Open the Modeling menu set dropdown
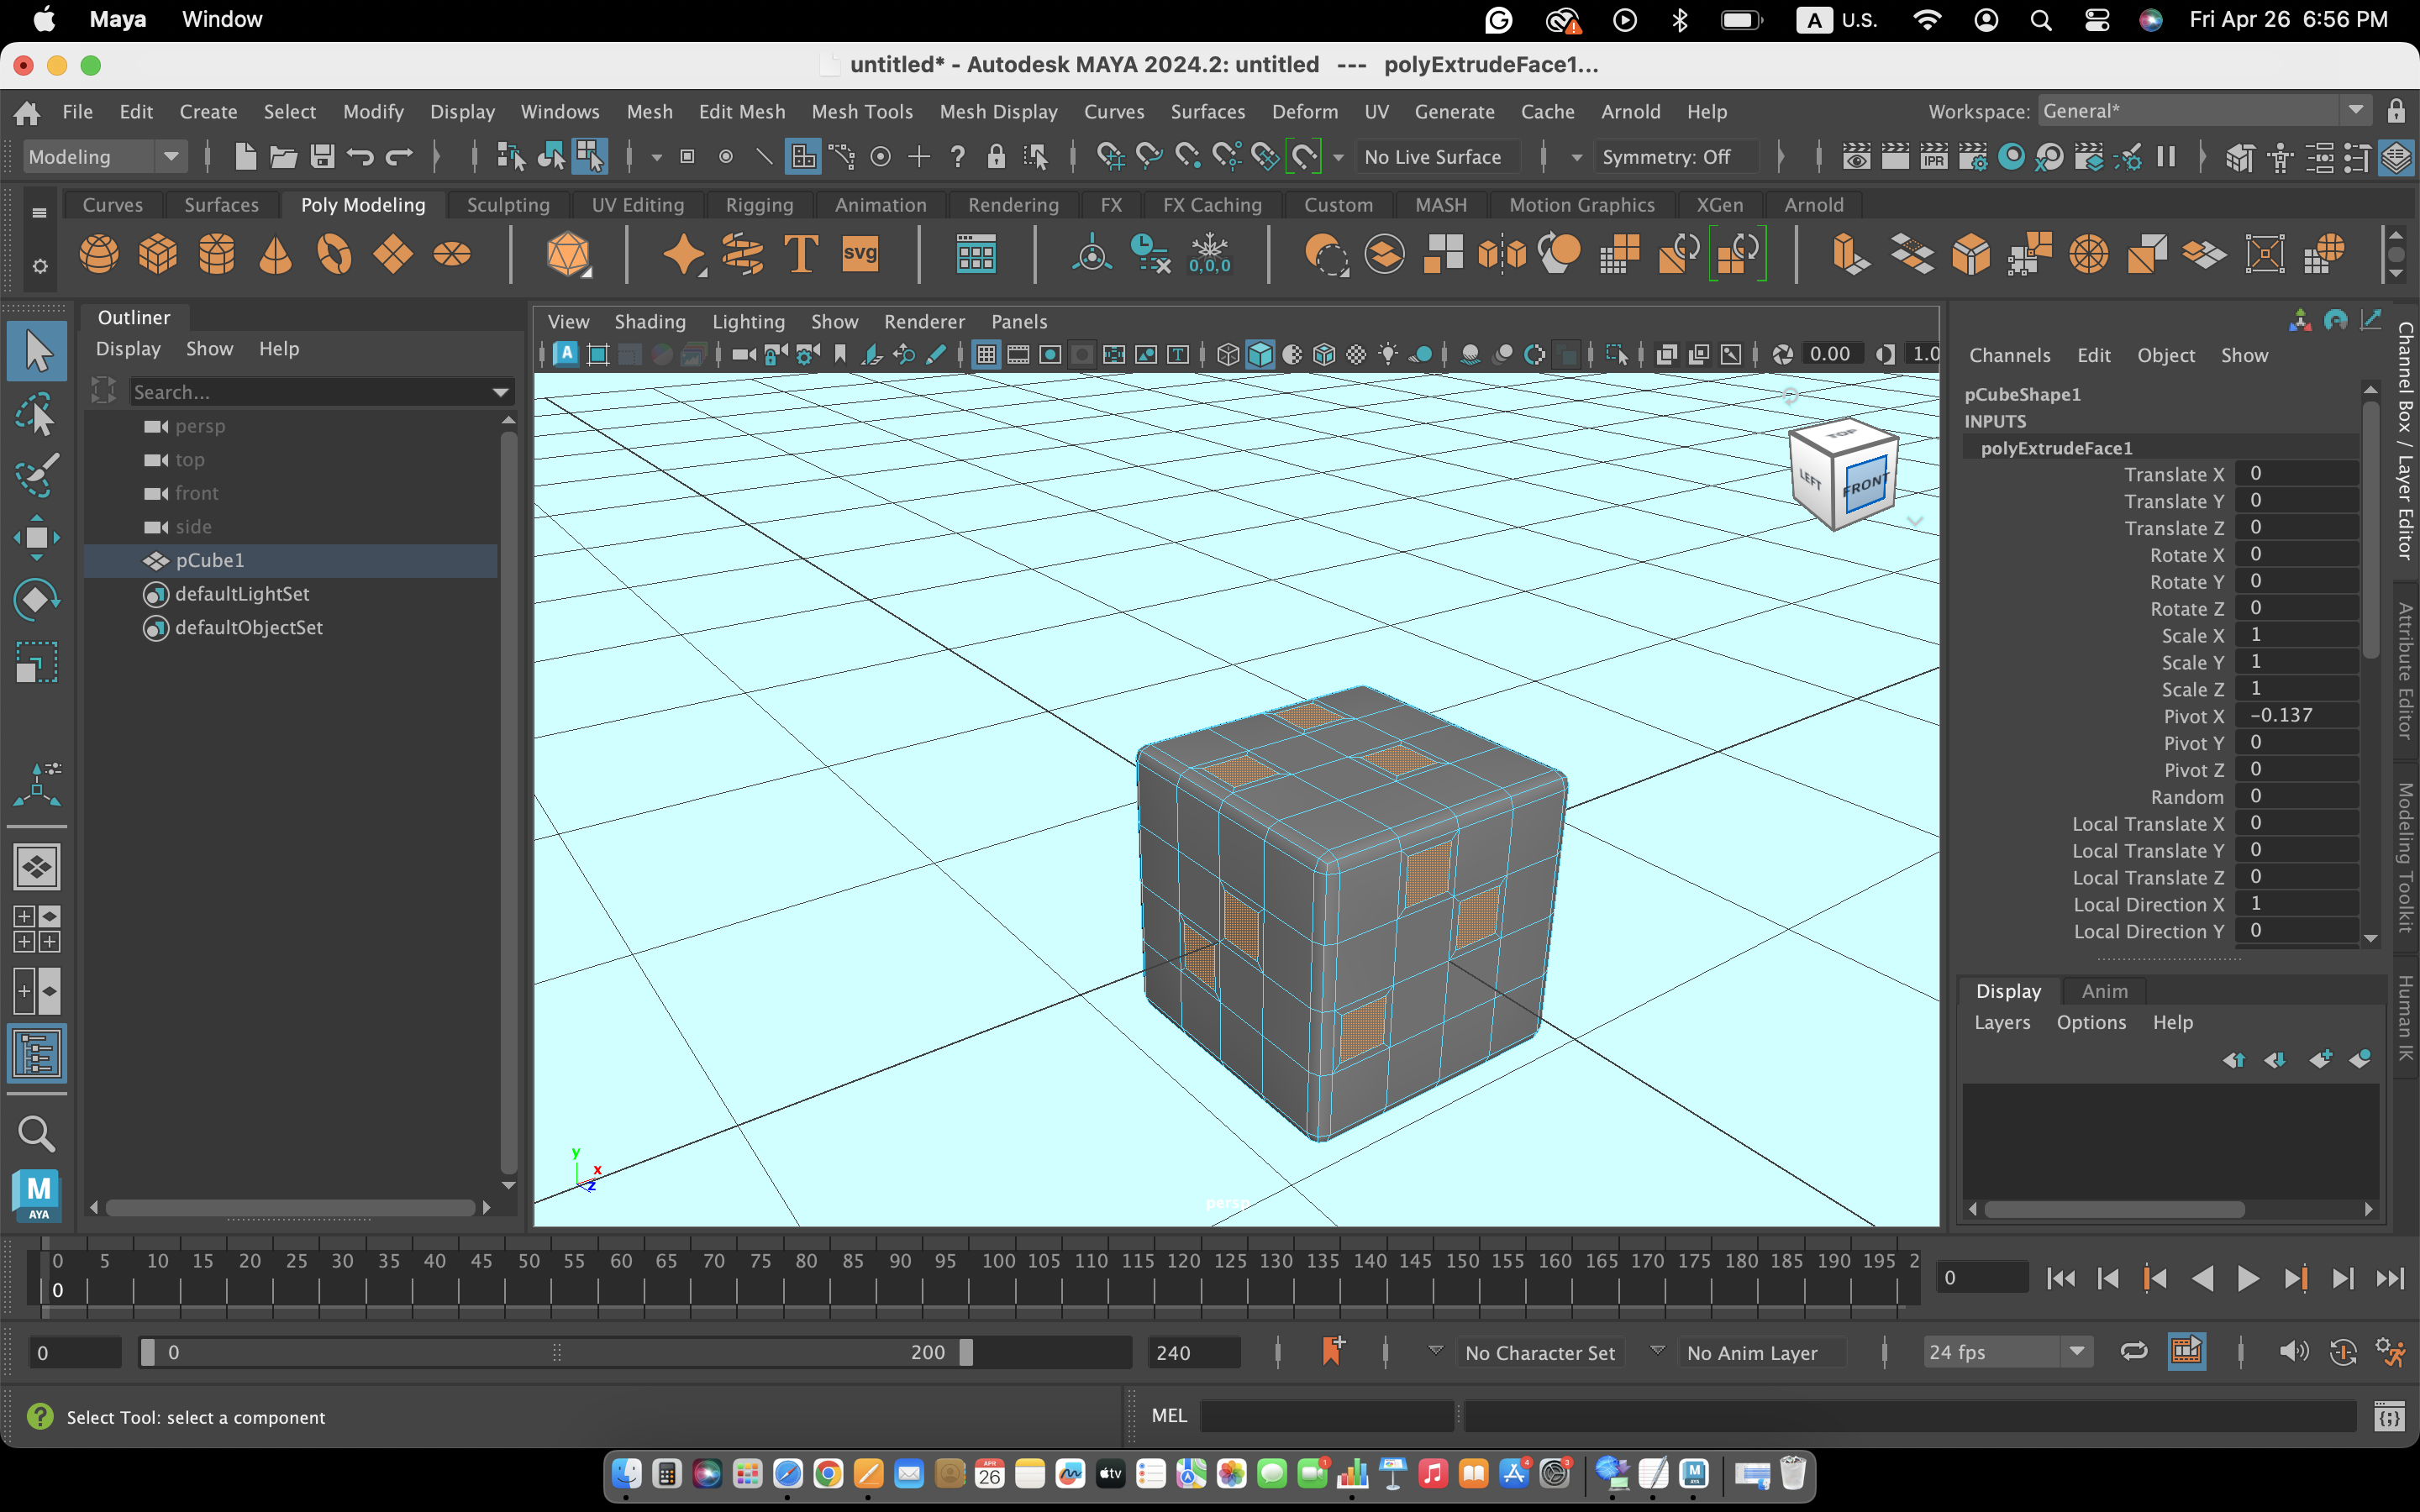Image resolution: width=2420 pixels, height=1512 pixels. point(105,157)
